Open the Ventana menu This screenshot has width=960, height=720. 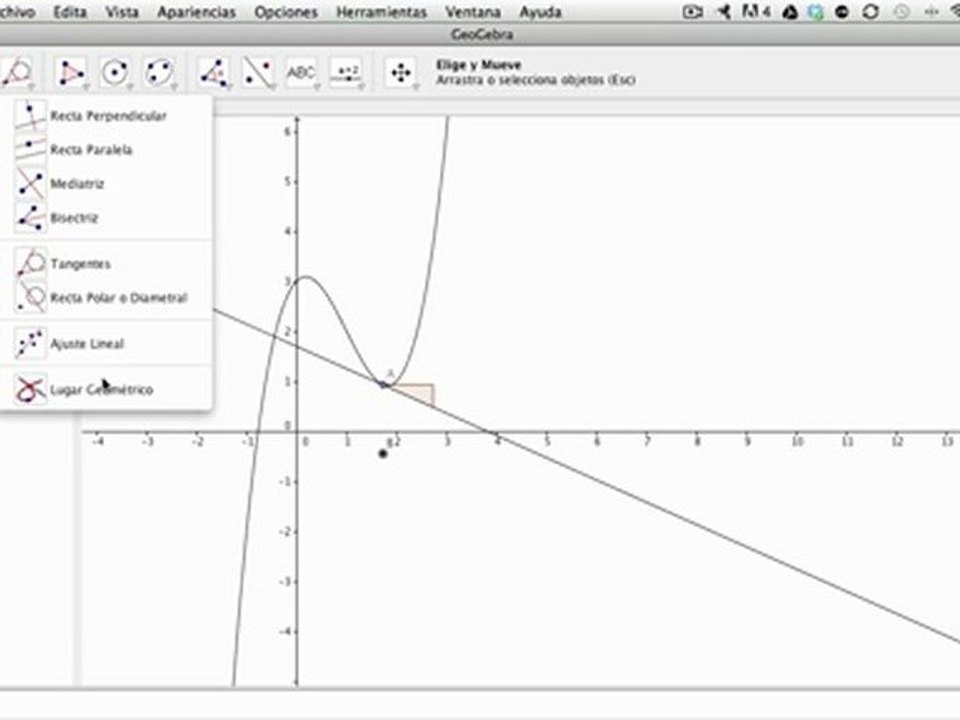coord(473,12)
